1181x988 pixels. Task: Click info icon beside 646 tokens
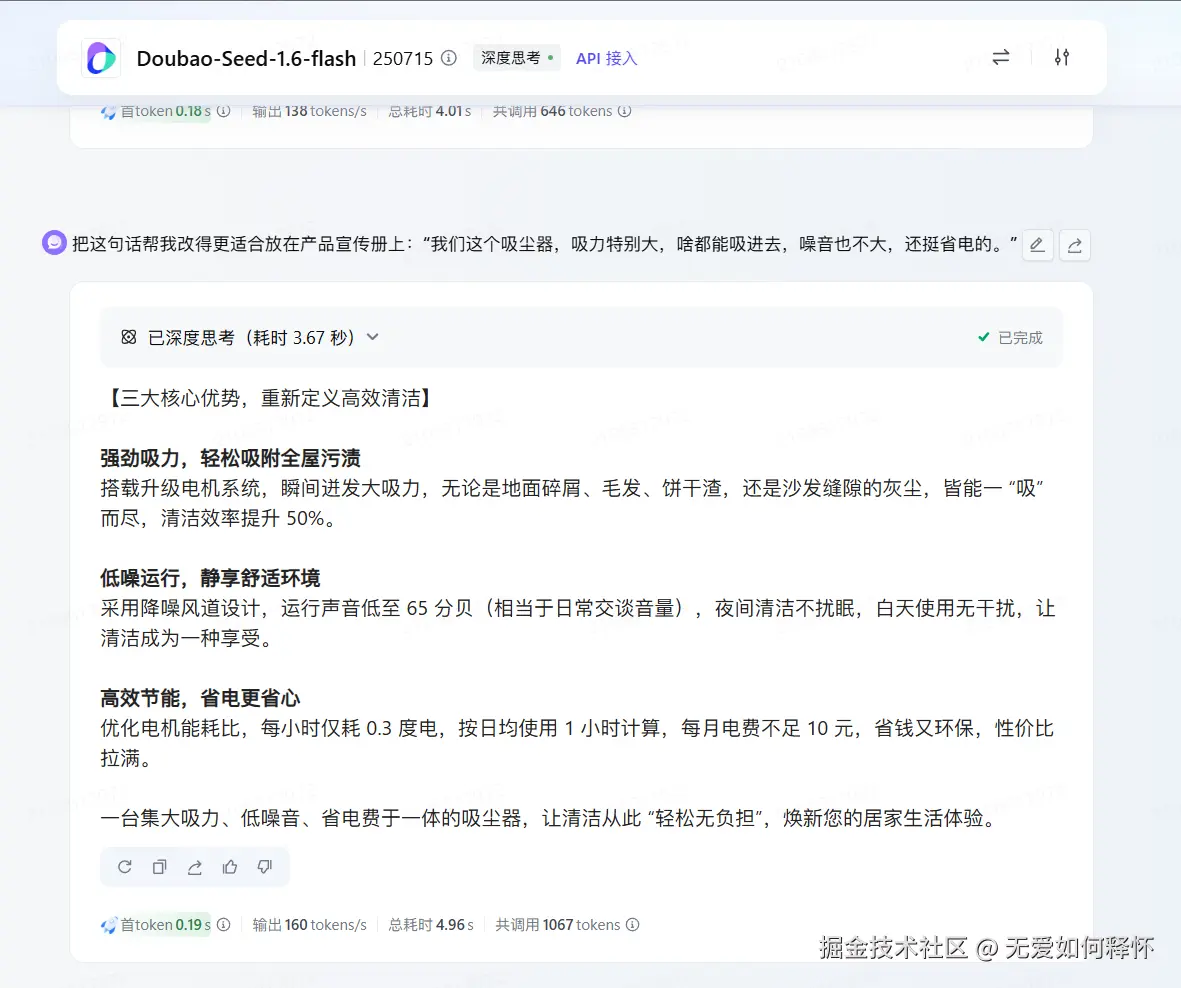[x=624, y=111]
